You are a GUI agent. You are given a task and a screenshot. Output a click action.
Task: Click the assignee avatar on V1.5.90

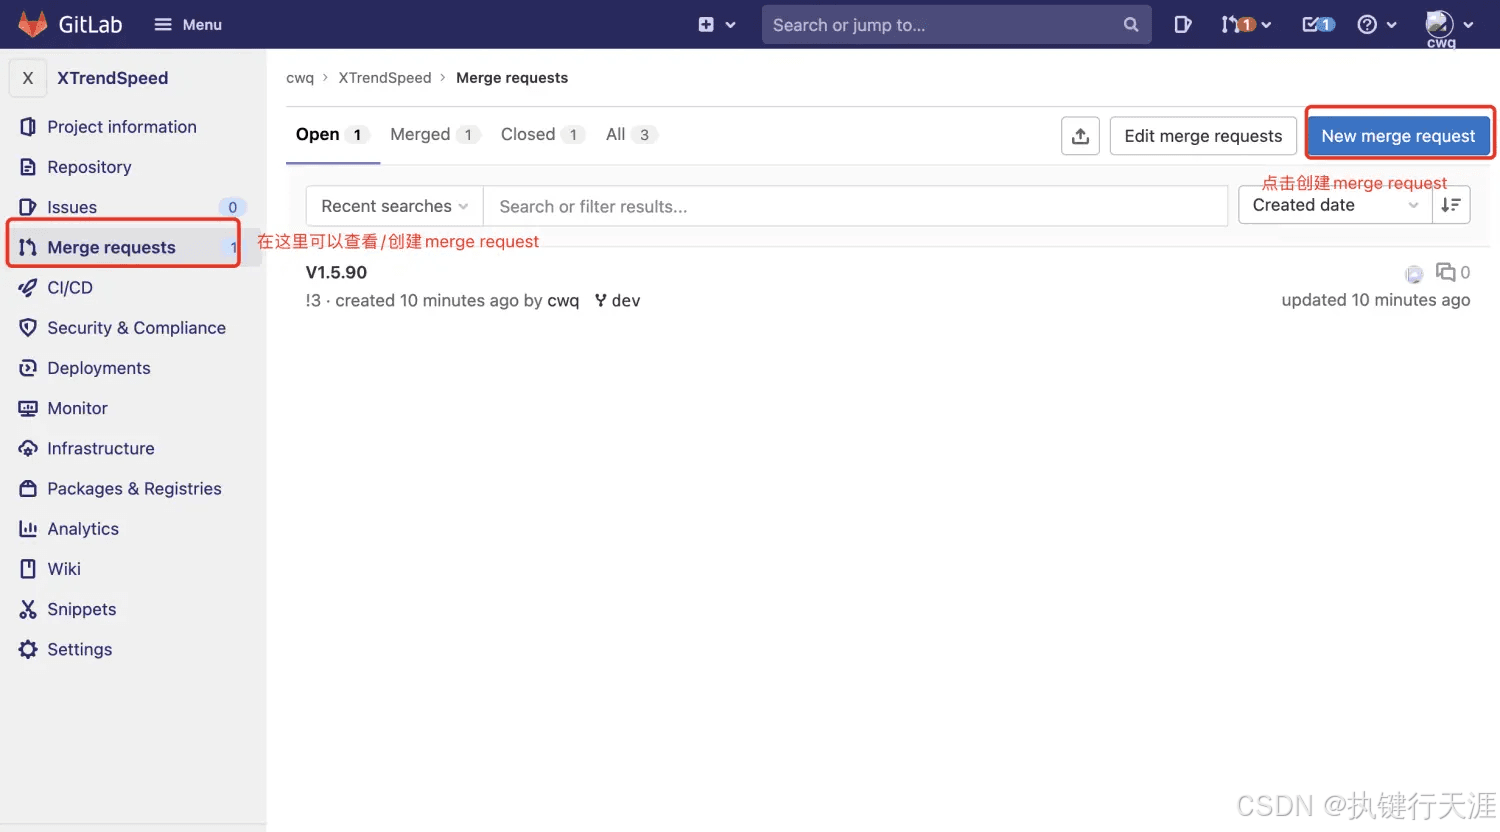tap(1414, 274)
